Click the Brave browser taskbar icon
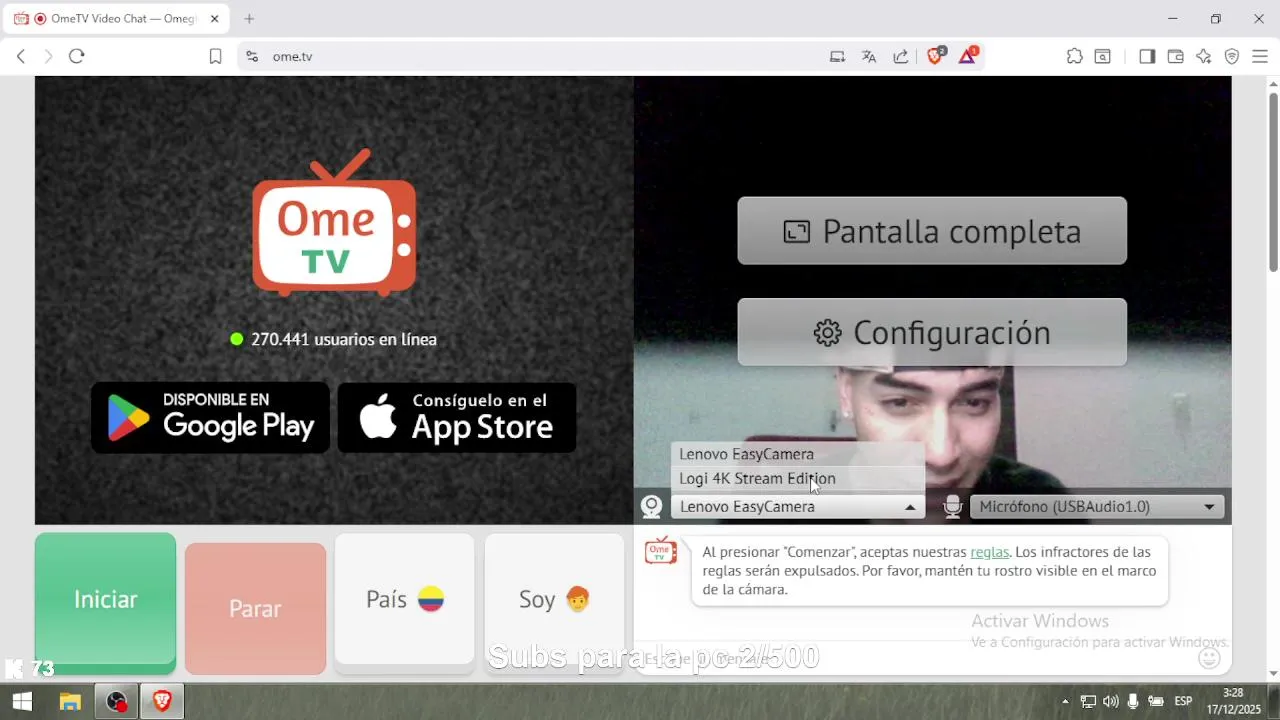Viewport: 1280px width, 720px height. [x=162, y=702]
